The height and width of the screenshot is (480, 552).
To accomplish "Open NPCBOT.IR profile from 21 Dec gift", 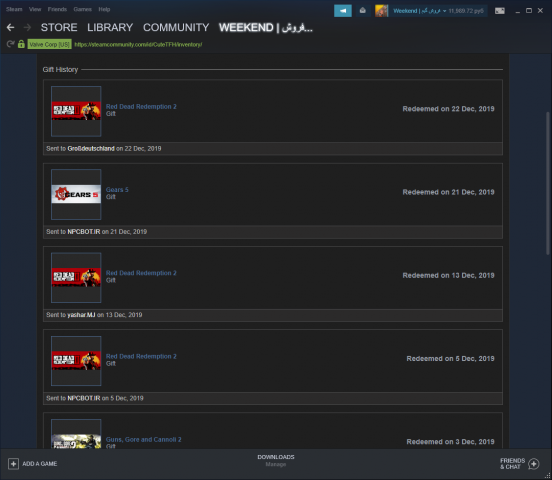I will pos(84,232).
